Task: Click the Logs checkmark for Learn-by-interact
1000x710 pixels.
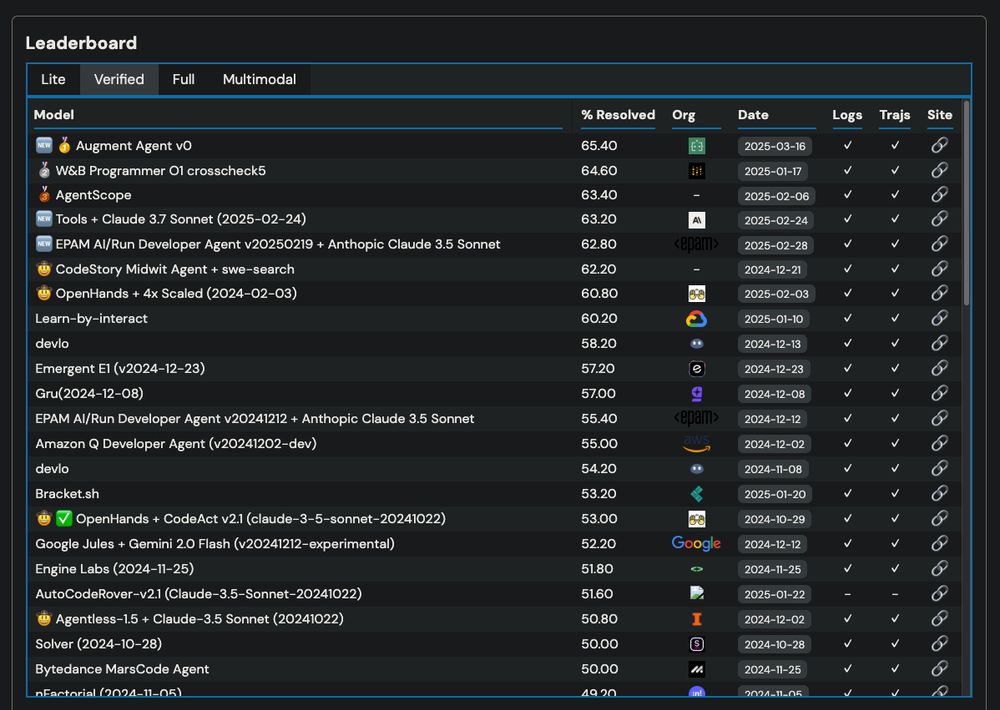Action: [848, 318]
